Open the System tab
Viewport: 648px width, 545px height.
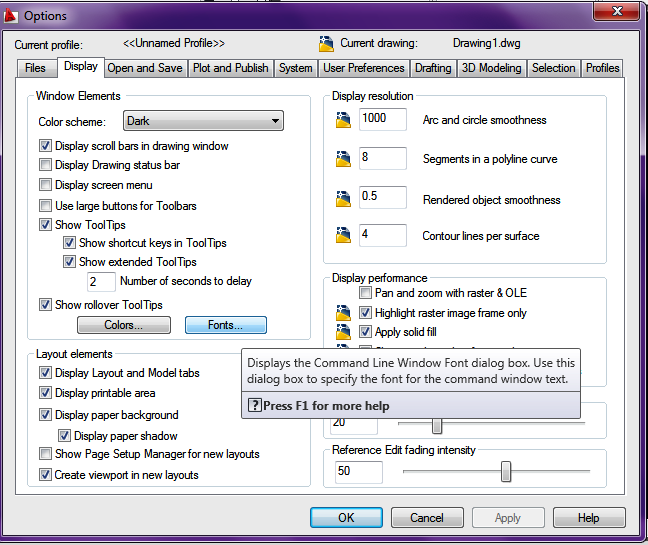(295, 68)
